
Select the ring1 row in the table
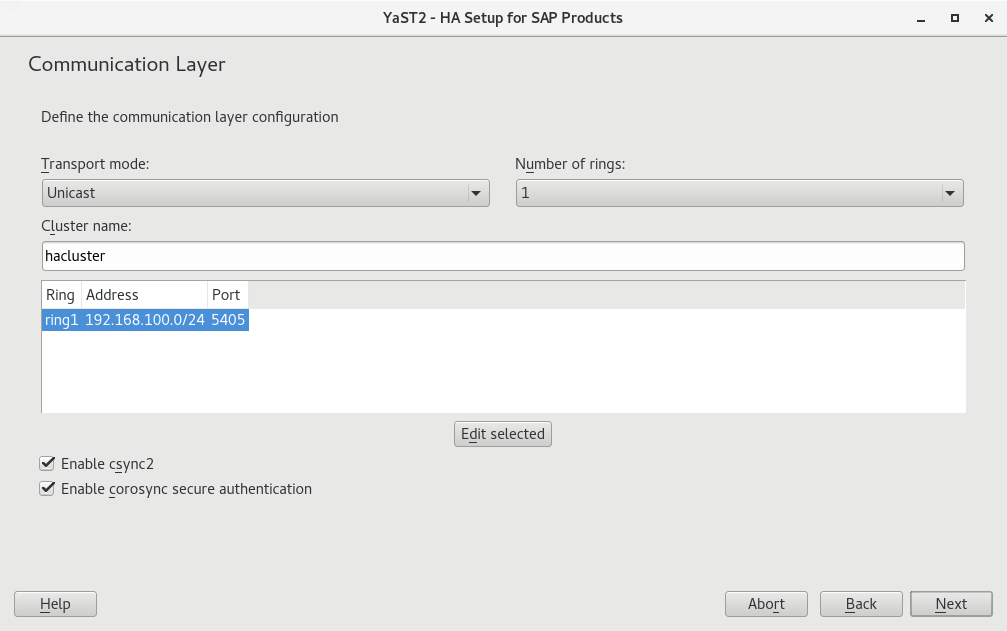coord(61,320)
